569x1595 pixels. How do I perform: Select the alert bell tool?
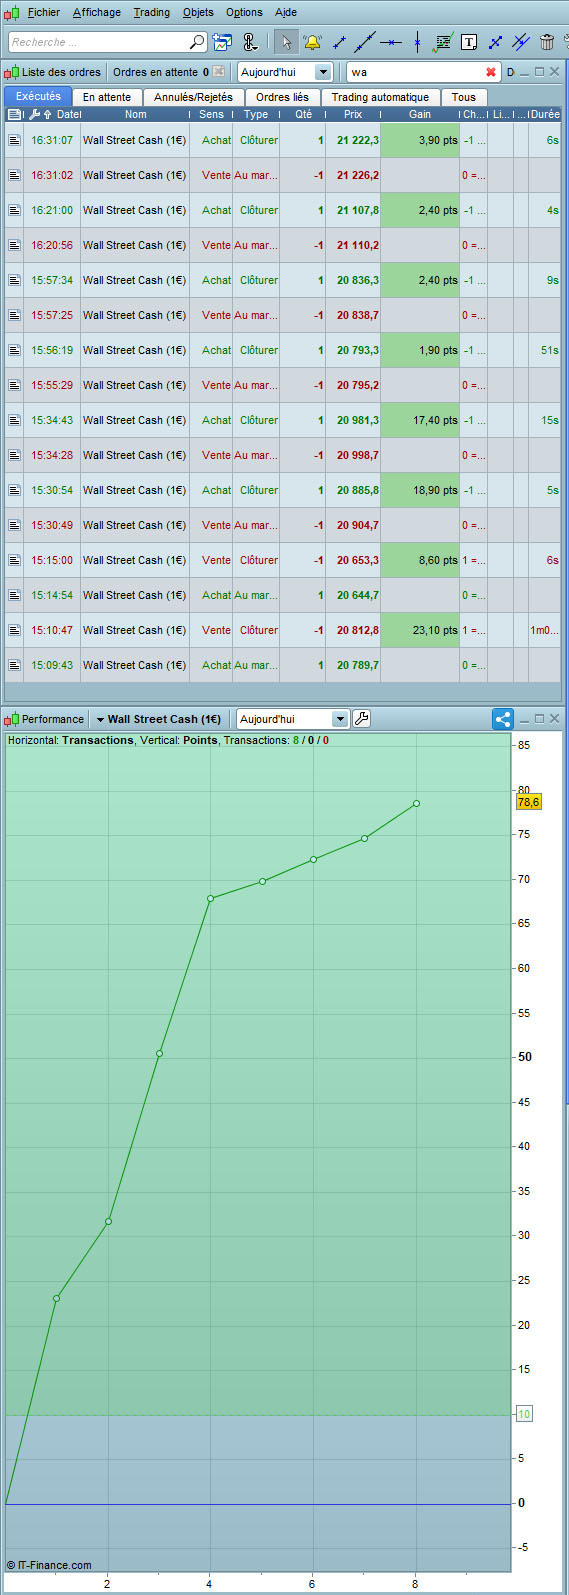click(x=312, y=42)
